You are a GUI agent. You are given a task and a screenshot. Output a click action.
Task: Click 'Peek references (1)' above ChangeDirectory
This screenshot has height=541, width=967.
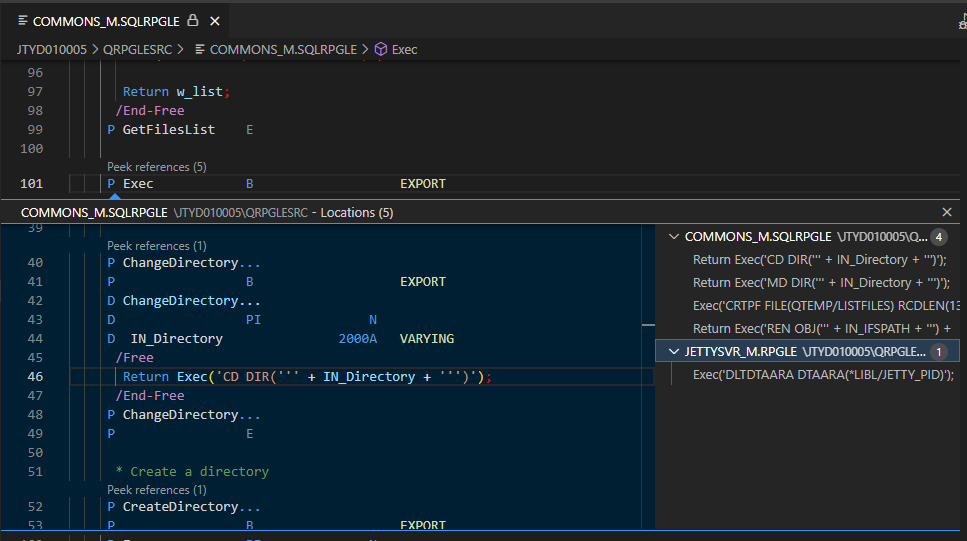[156, 246]
